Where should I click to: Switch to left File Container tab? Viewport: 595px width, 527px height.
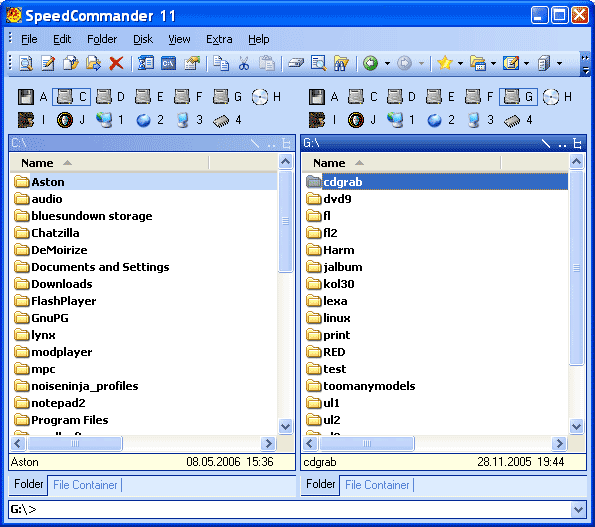pyautogui.click(x=85, y=485)
